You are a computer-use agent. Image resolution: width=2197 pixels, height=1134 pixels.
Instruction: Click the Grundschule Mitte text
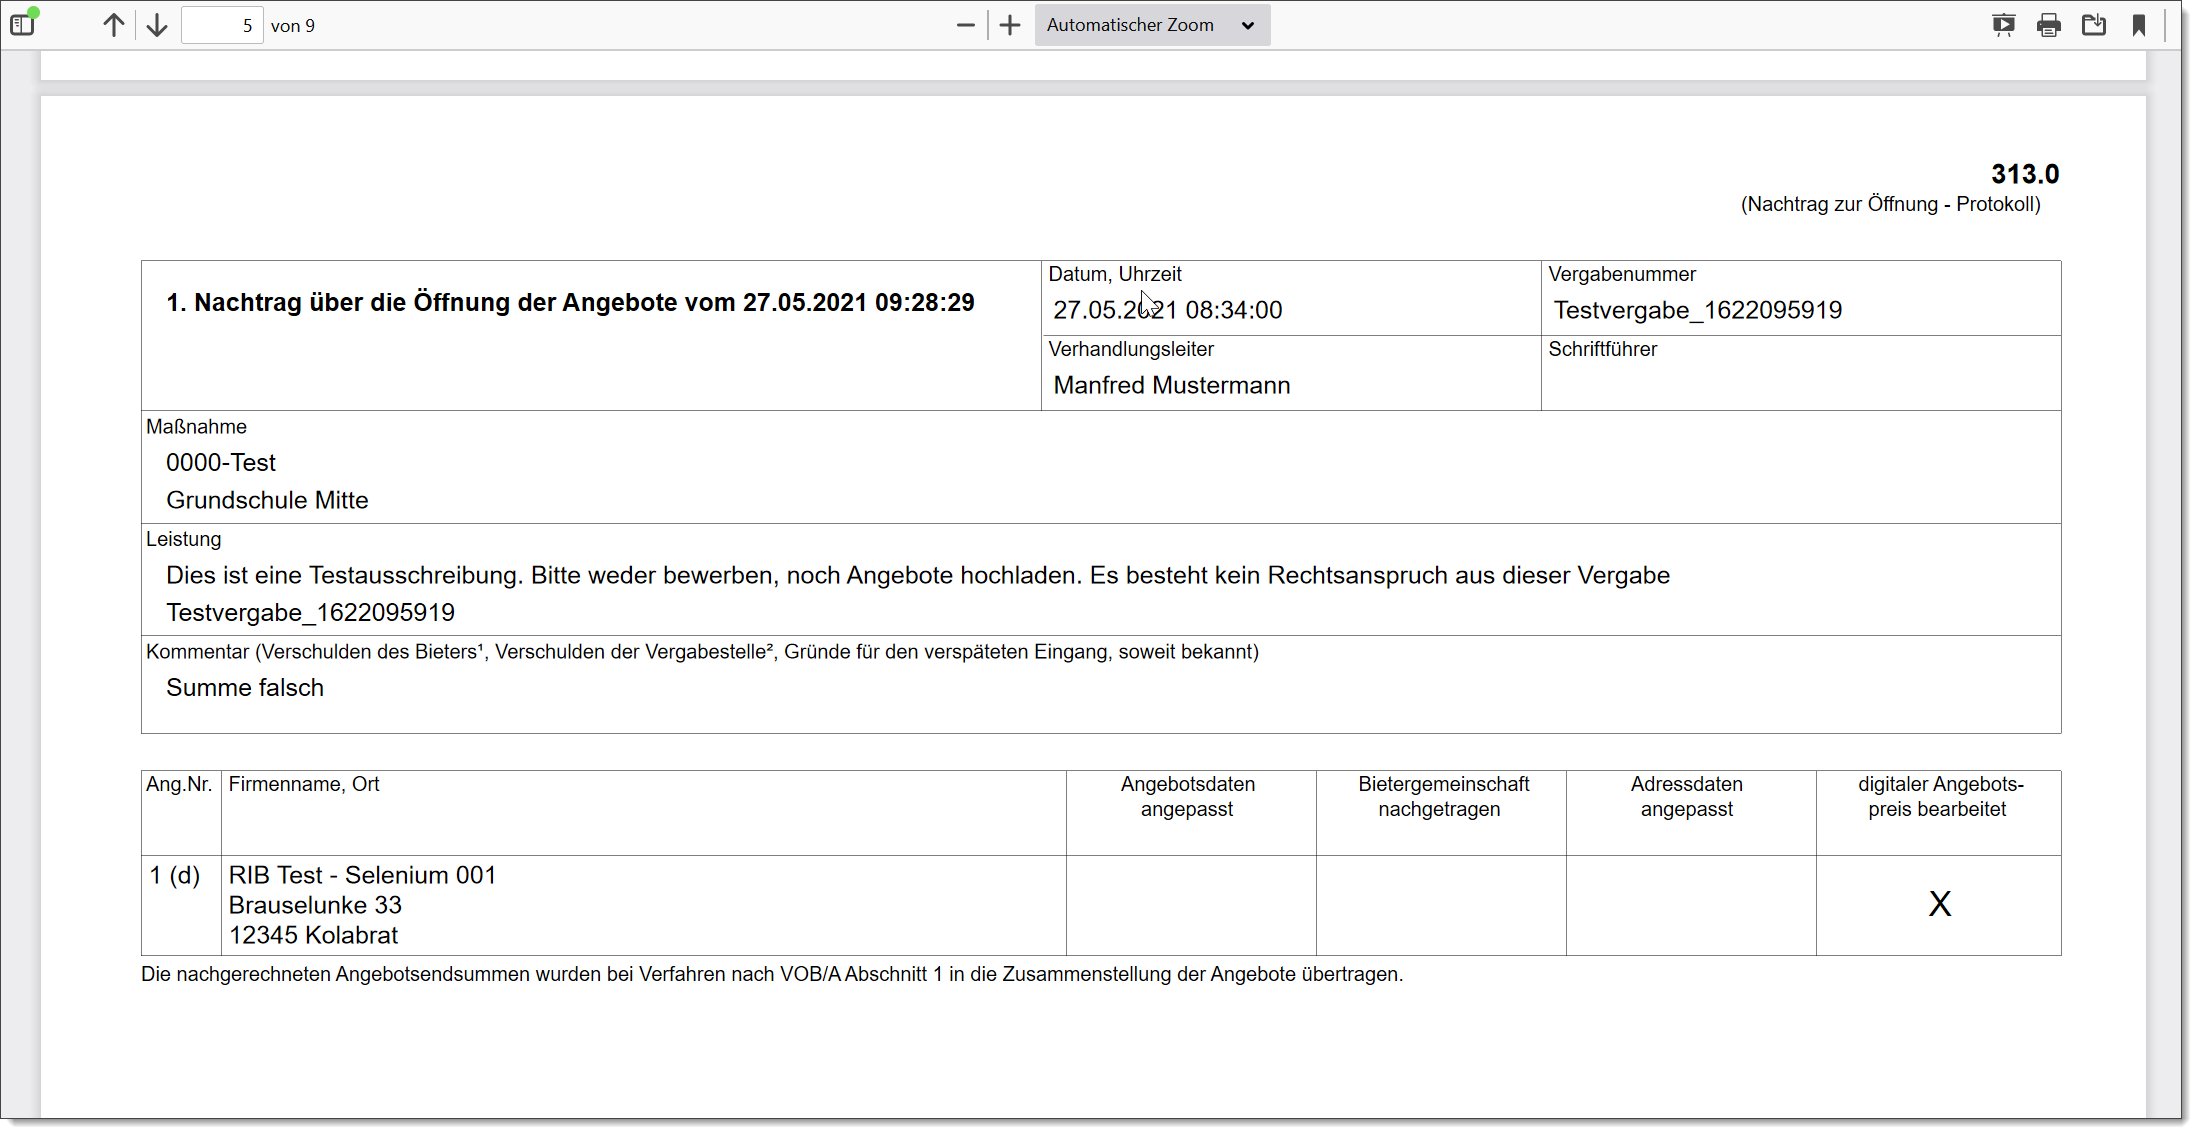coord(267,500)
